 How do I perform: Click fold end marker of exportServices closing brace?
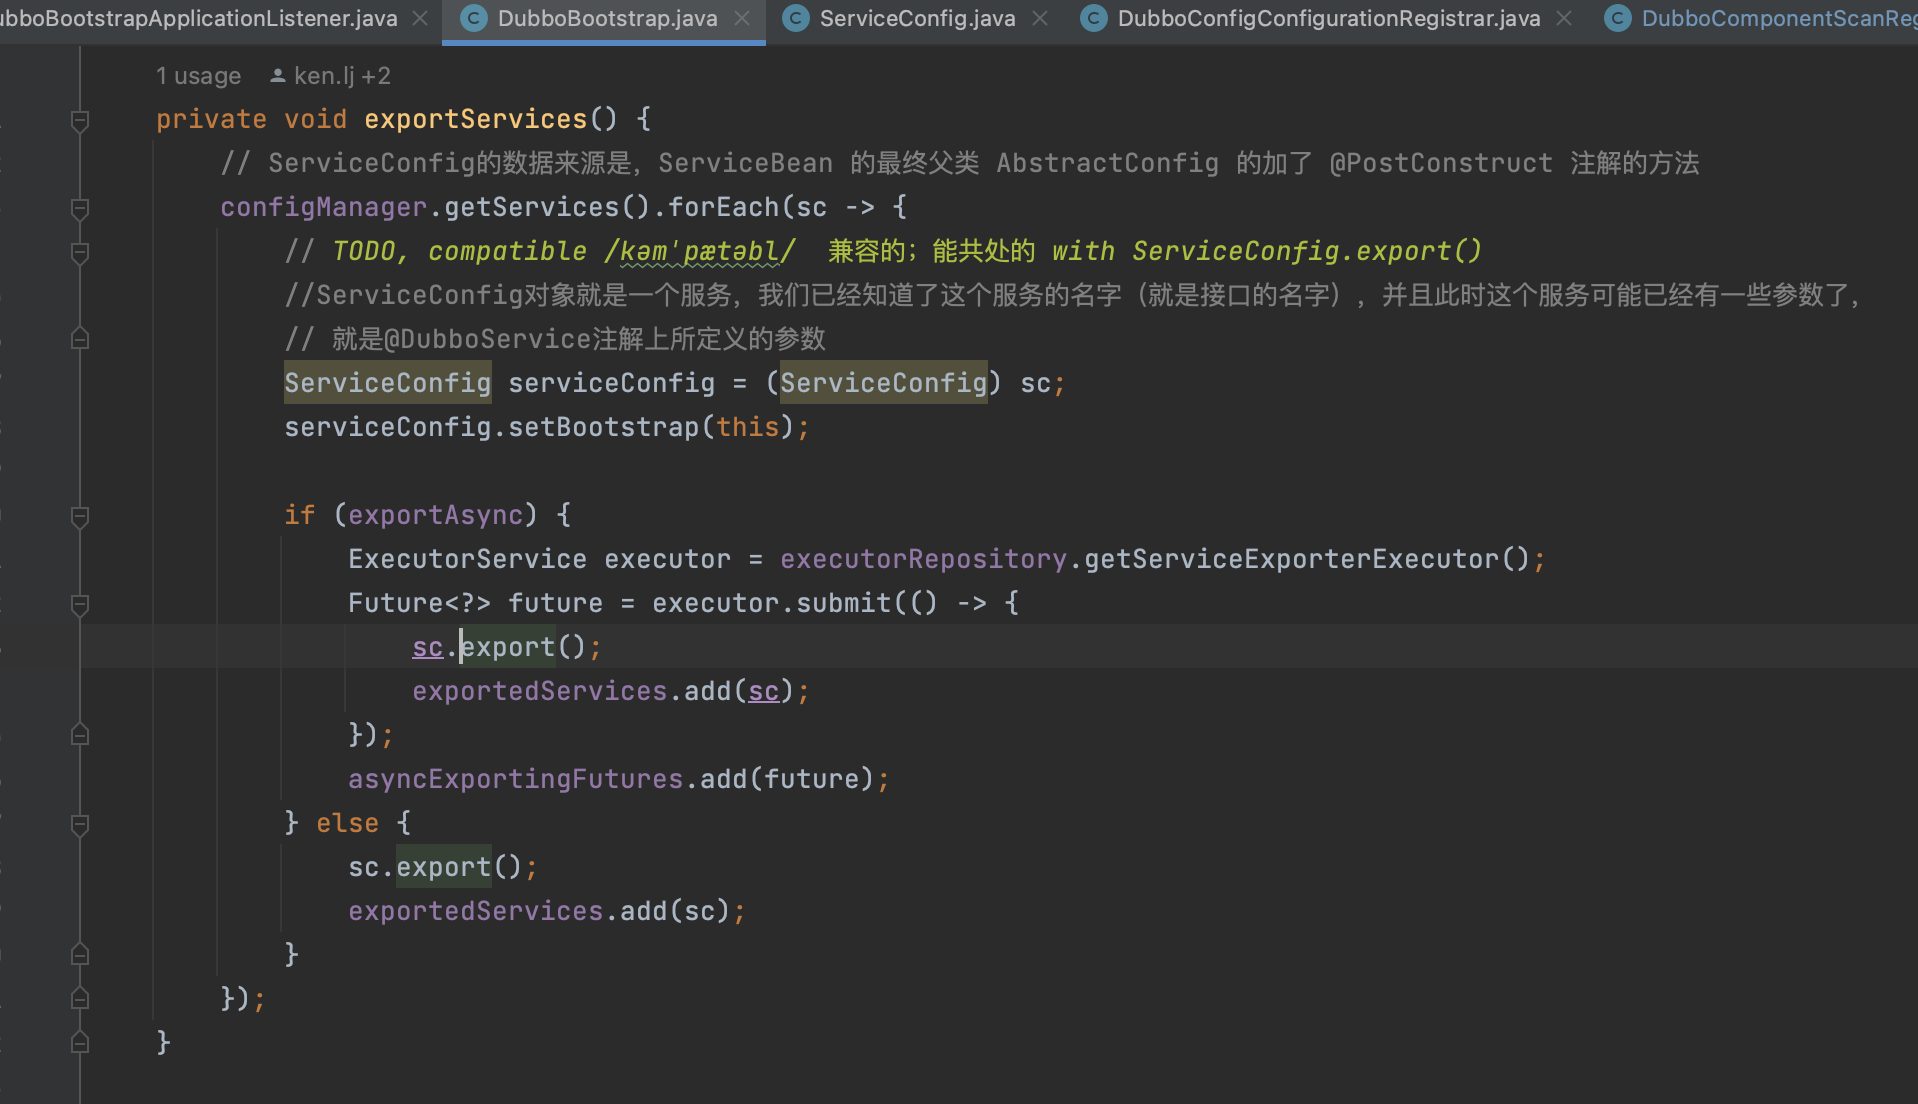pyautogui.click(x=80, y=1043)
